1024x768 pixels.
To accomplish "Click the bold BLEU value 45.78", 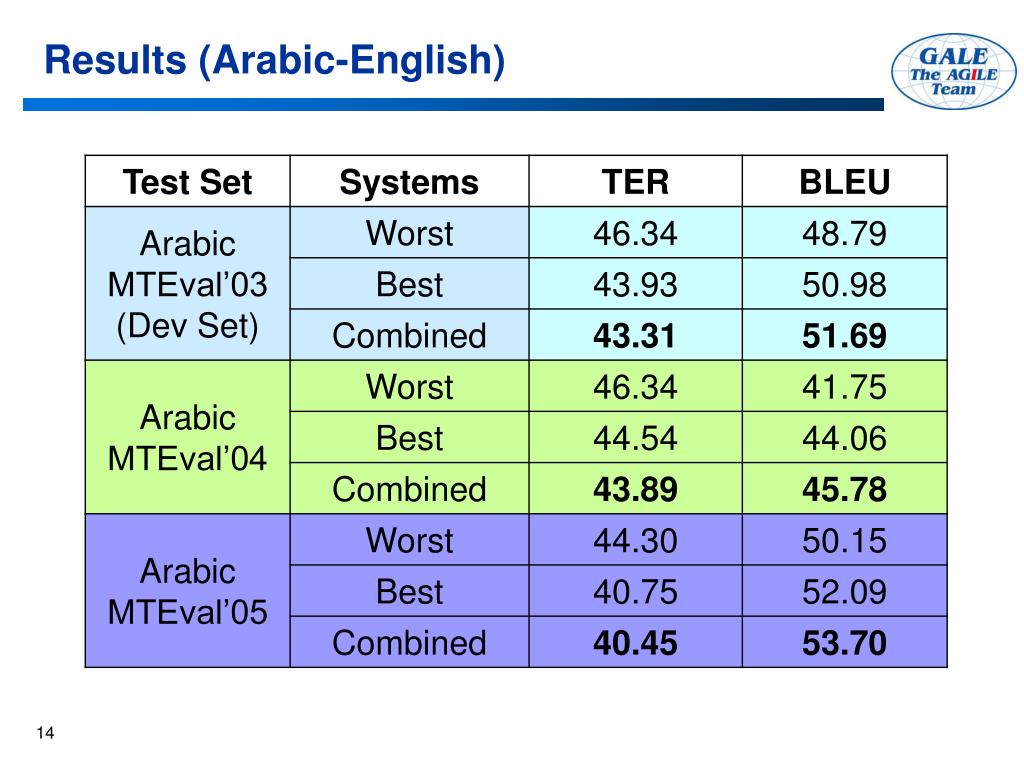I will click(844, 489).
